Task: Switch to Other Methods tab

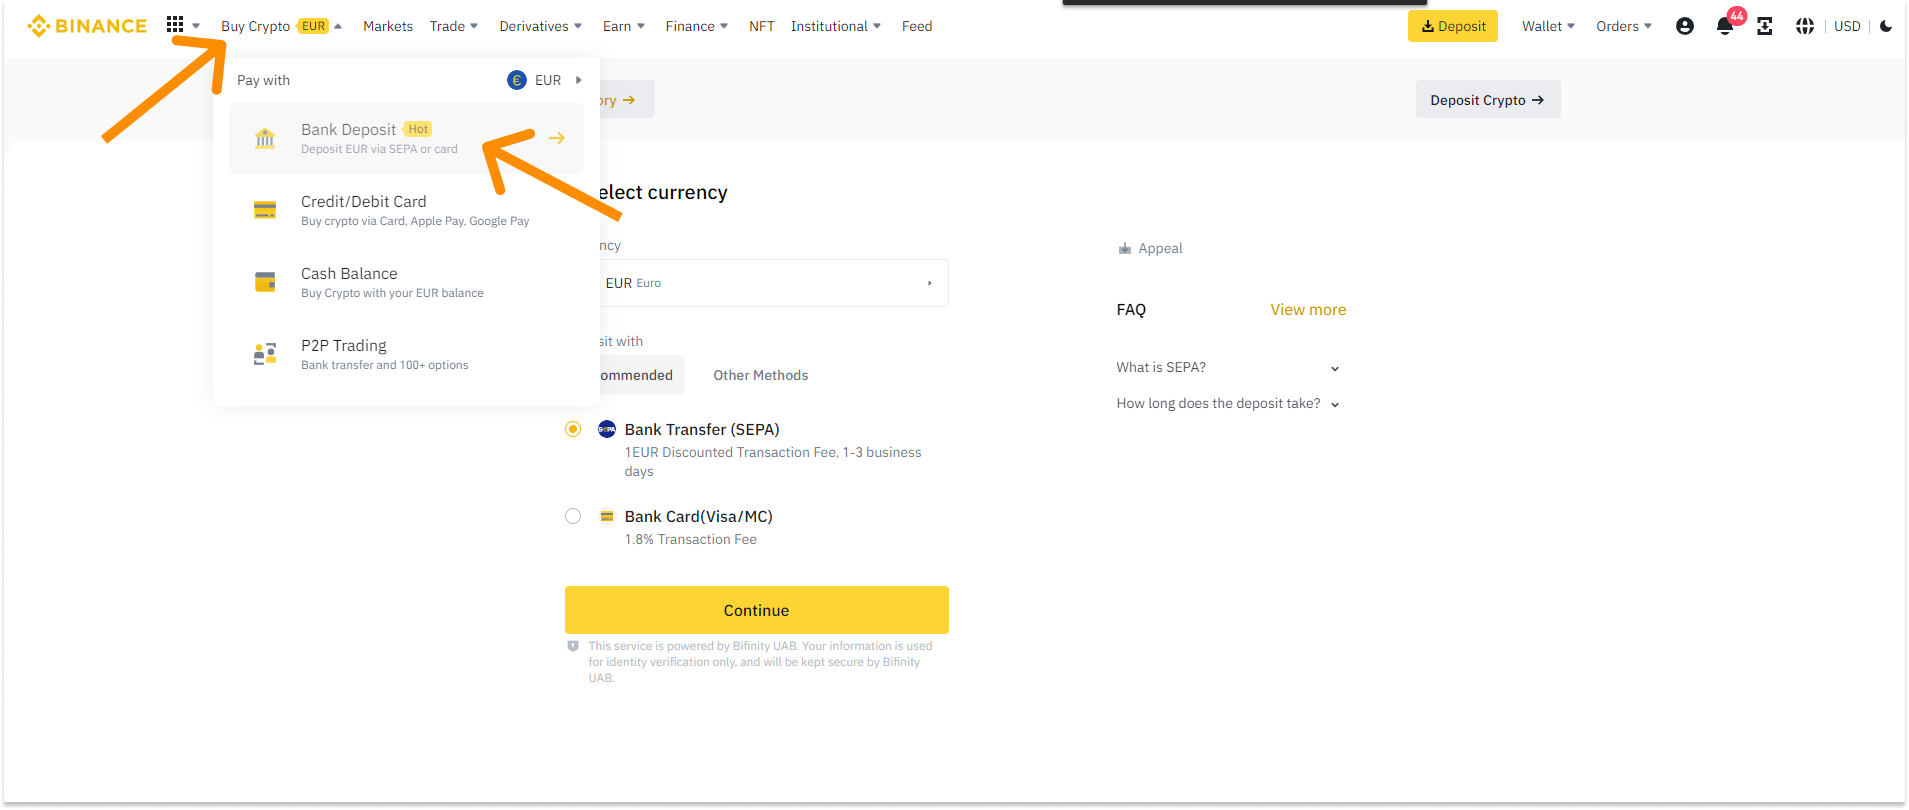Action: click(760, 375)
